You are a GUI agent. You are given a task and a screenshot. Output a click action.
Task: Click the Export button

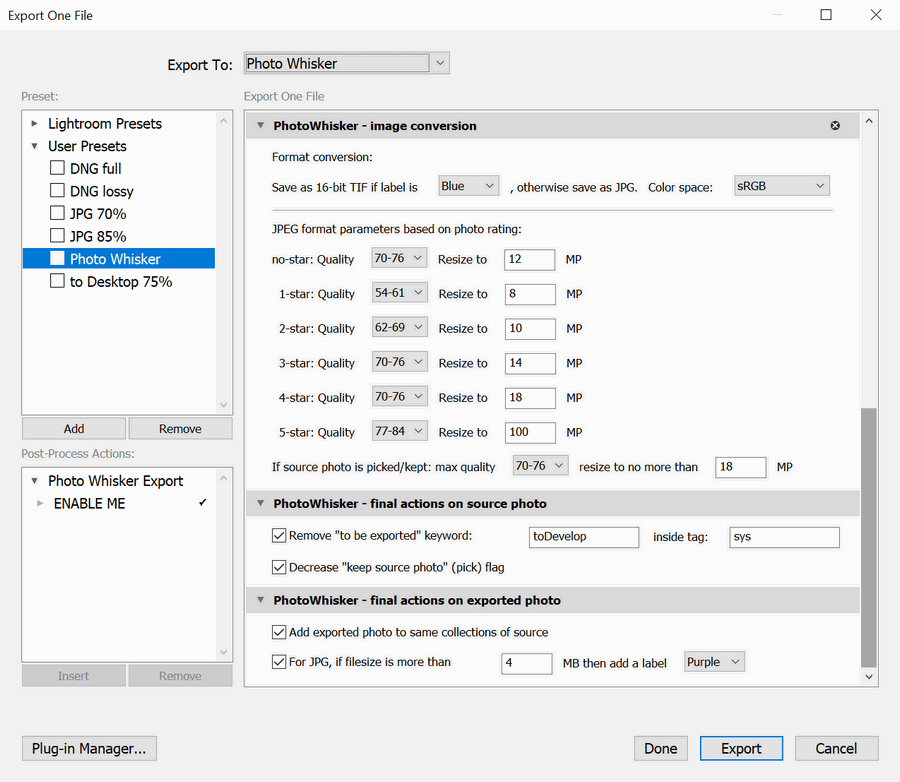click(x=741, y=749)
